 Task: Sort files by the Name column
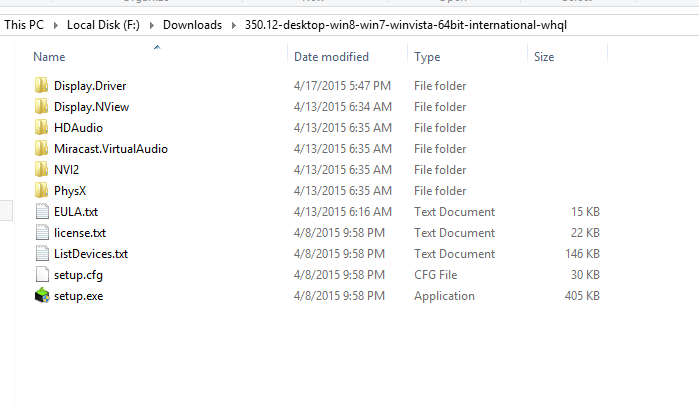point(49,57)
